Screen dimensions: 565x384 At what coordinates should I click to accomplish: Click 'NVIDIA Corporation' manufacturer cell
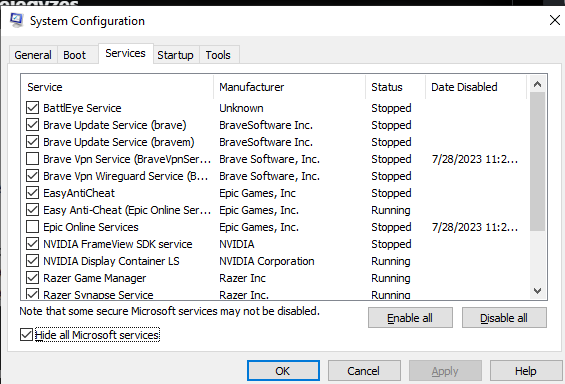[x=267, y=261]
